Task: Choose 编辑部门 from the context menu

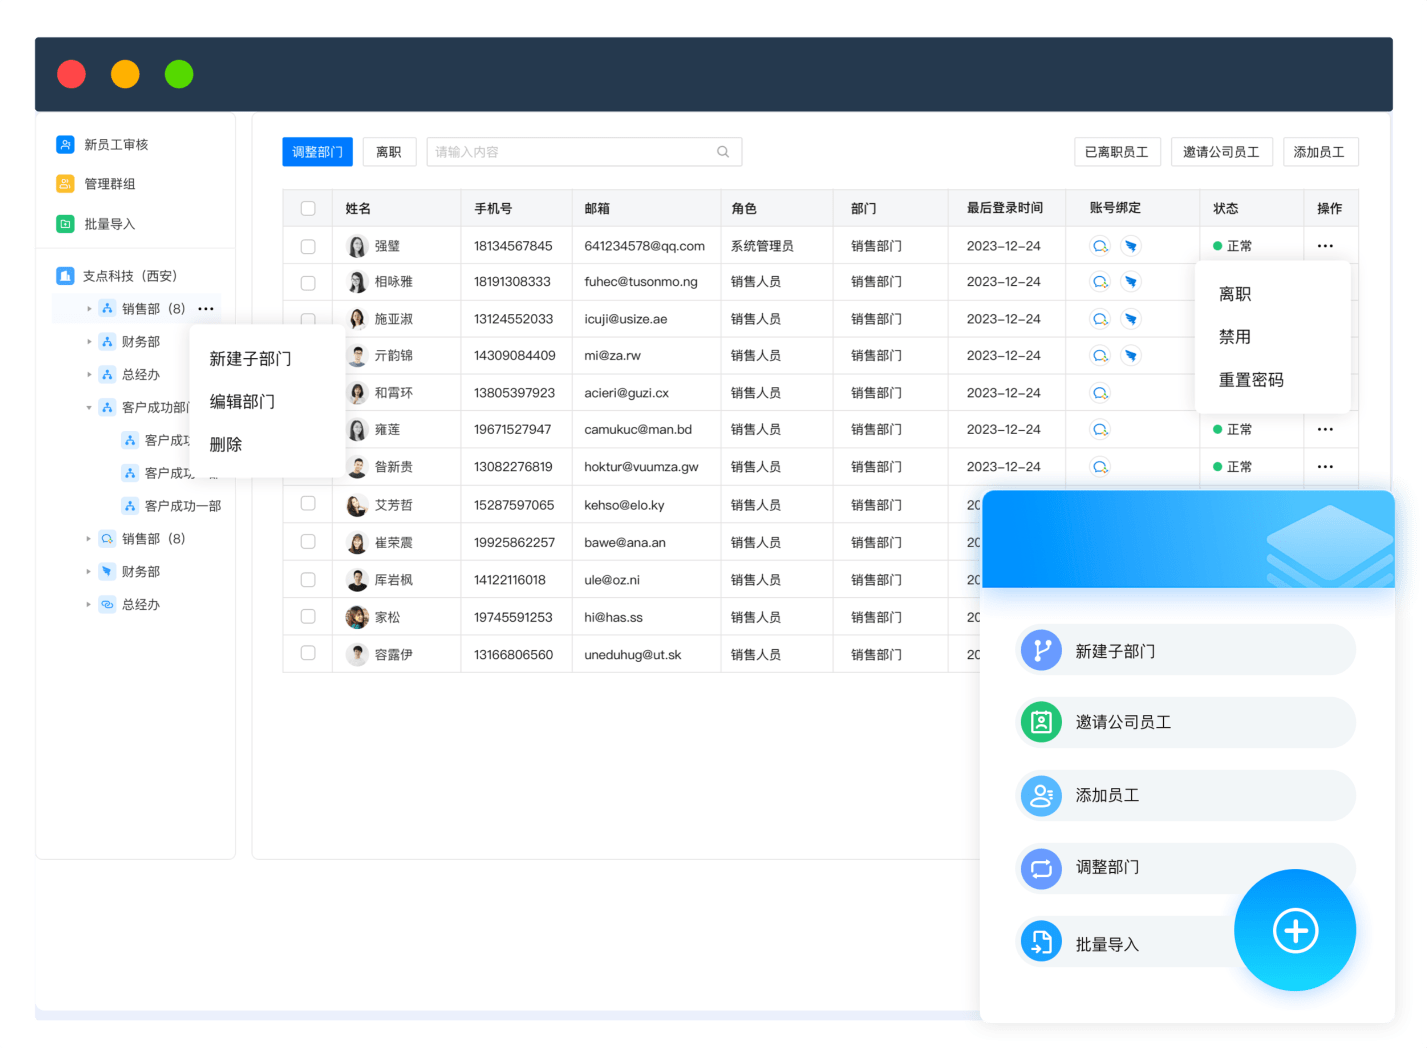Action: click(242, 402)
